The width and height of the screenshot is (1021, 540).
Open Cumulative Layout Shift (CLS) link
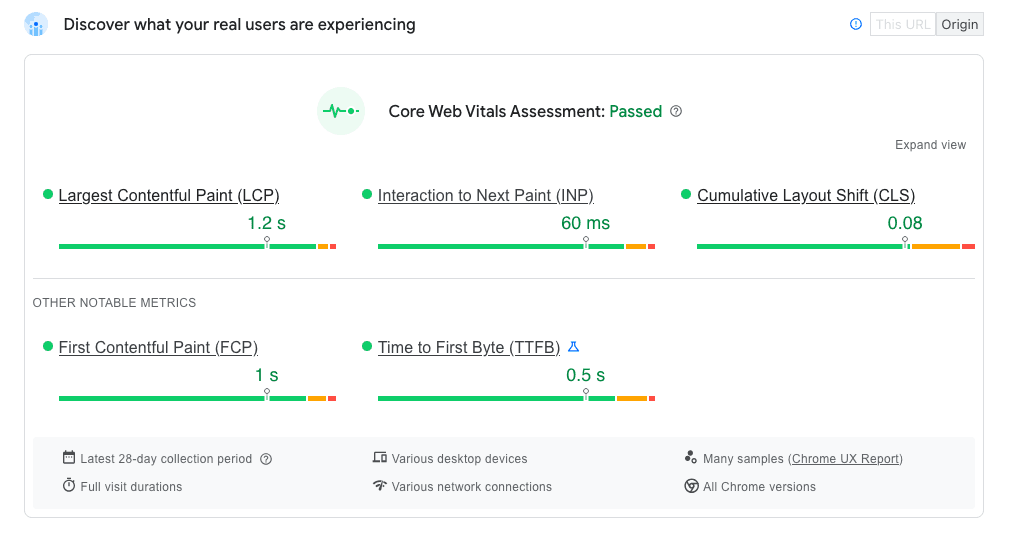tap(806, 195)
